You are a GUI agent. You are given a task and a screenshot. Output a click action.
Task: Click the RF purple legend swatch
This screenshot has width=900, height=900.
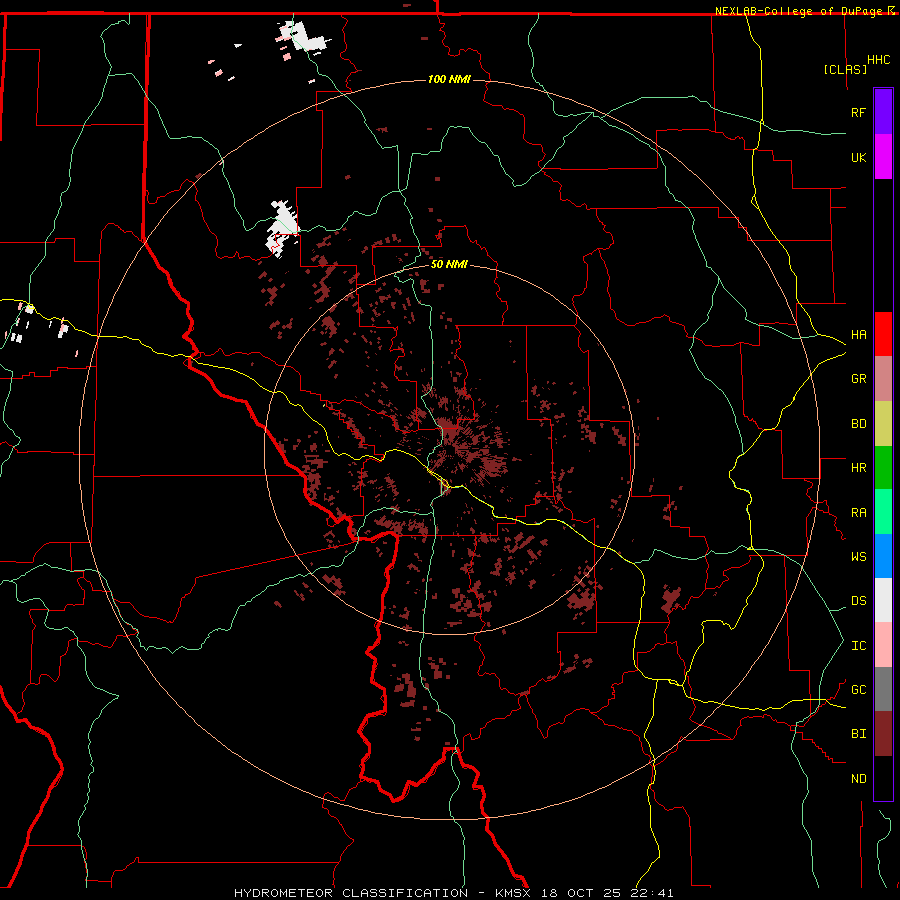[883, 112]
